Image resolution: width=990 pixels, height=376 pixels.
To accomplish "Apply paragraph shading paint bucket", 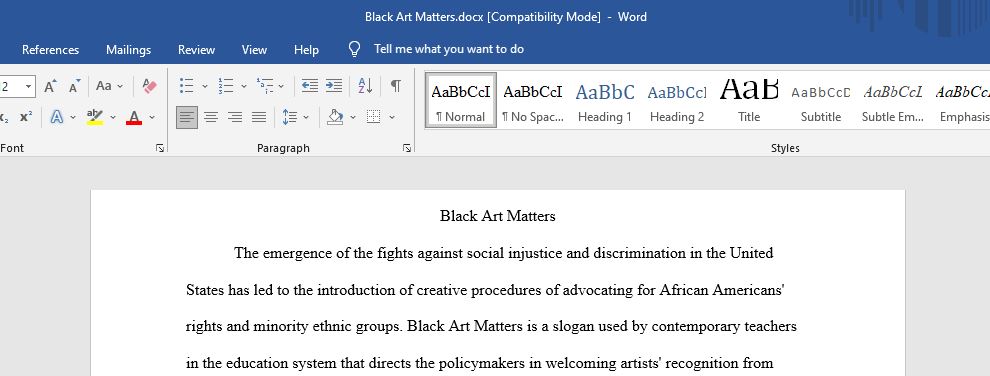I will tap(335, 117).
